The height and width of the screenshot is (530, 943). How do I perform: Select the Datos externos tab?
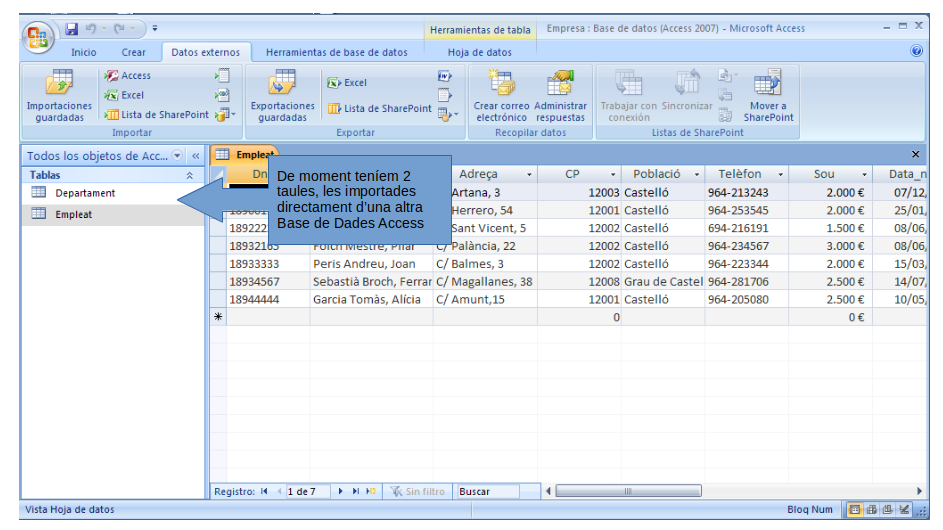click(206, 52)
